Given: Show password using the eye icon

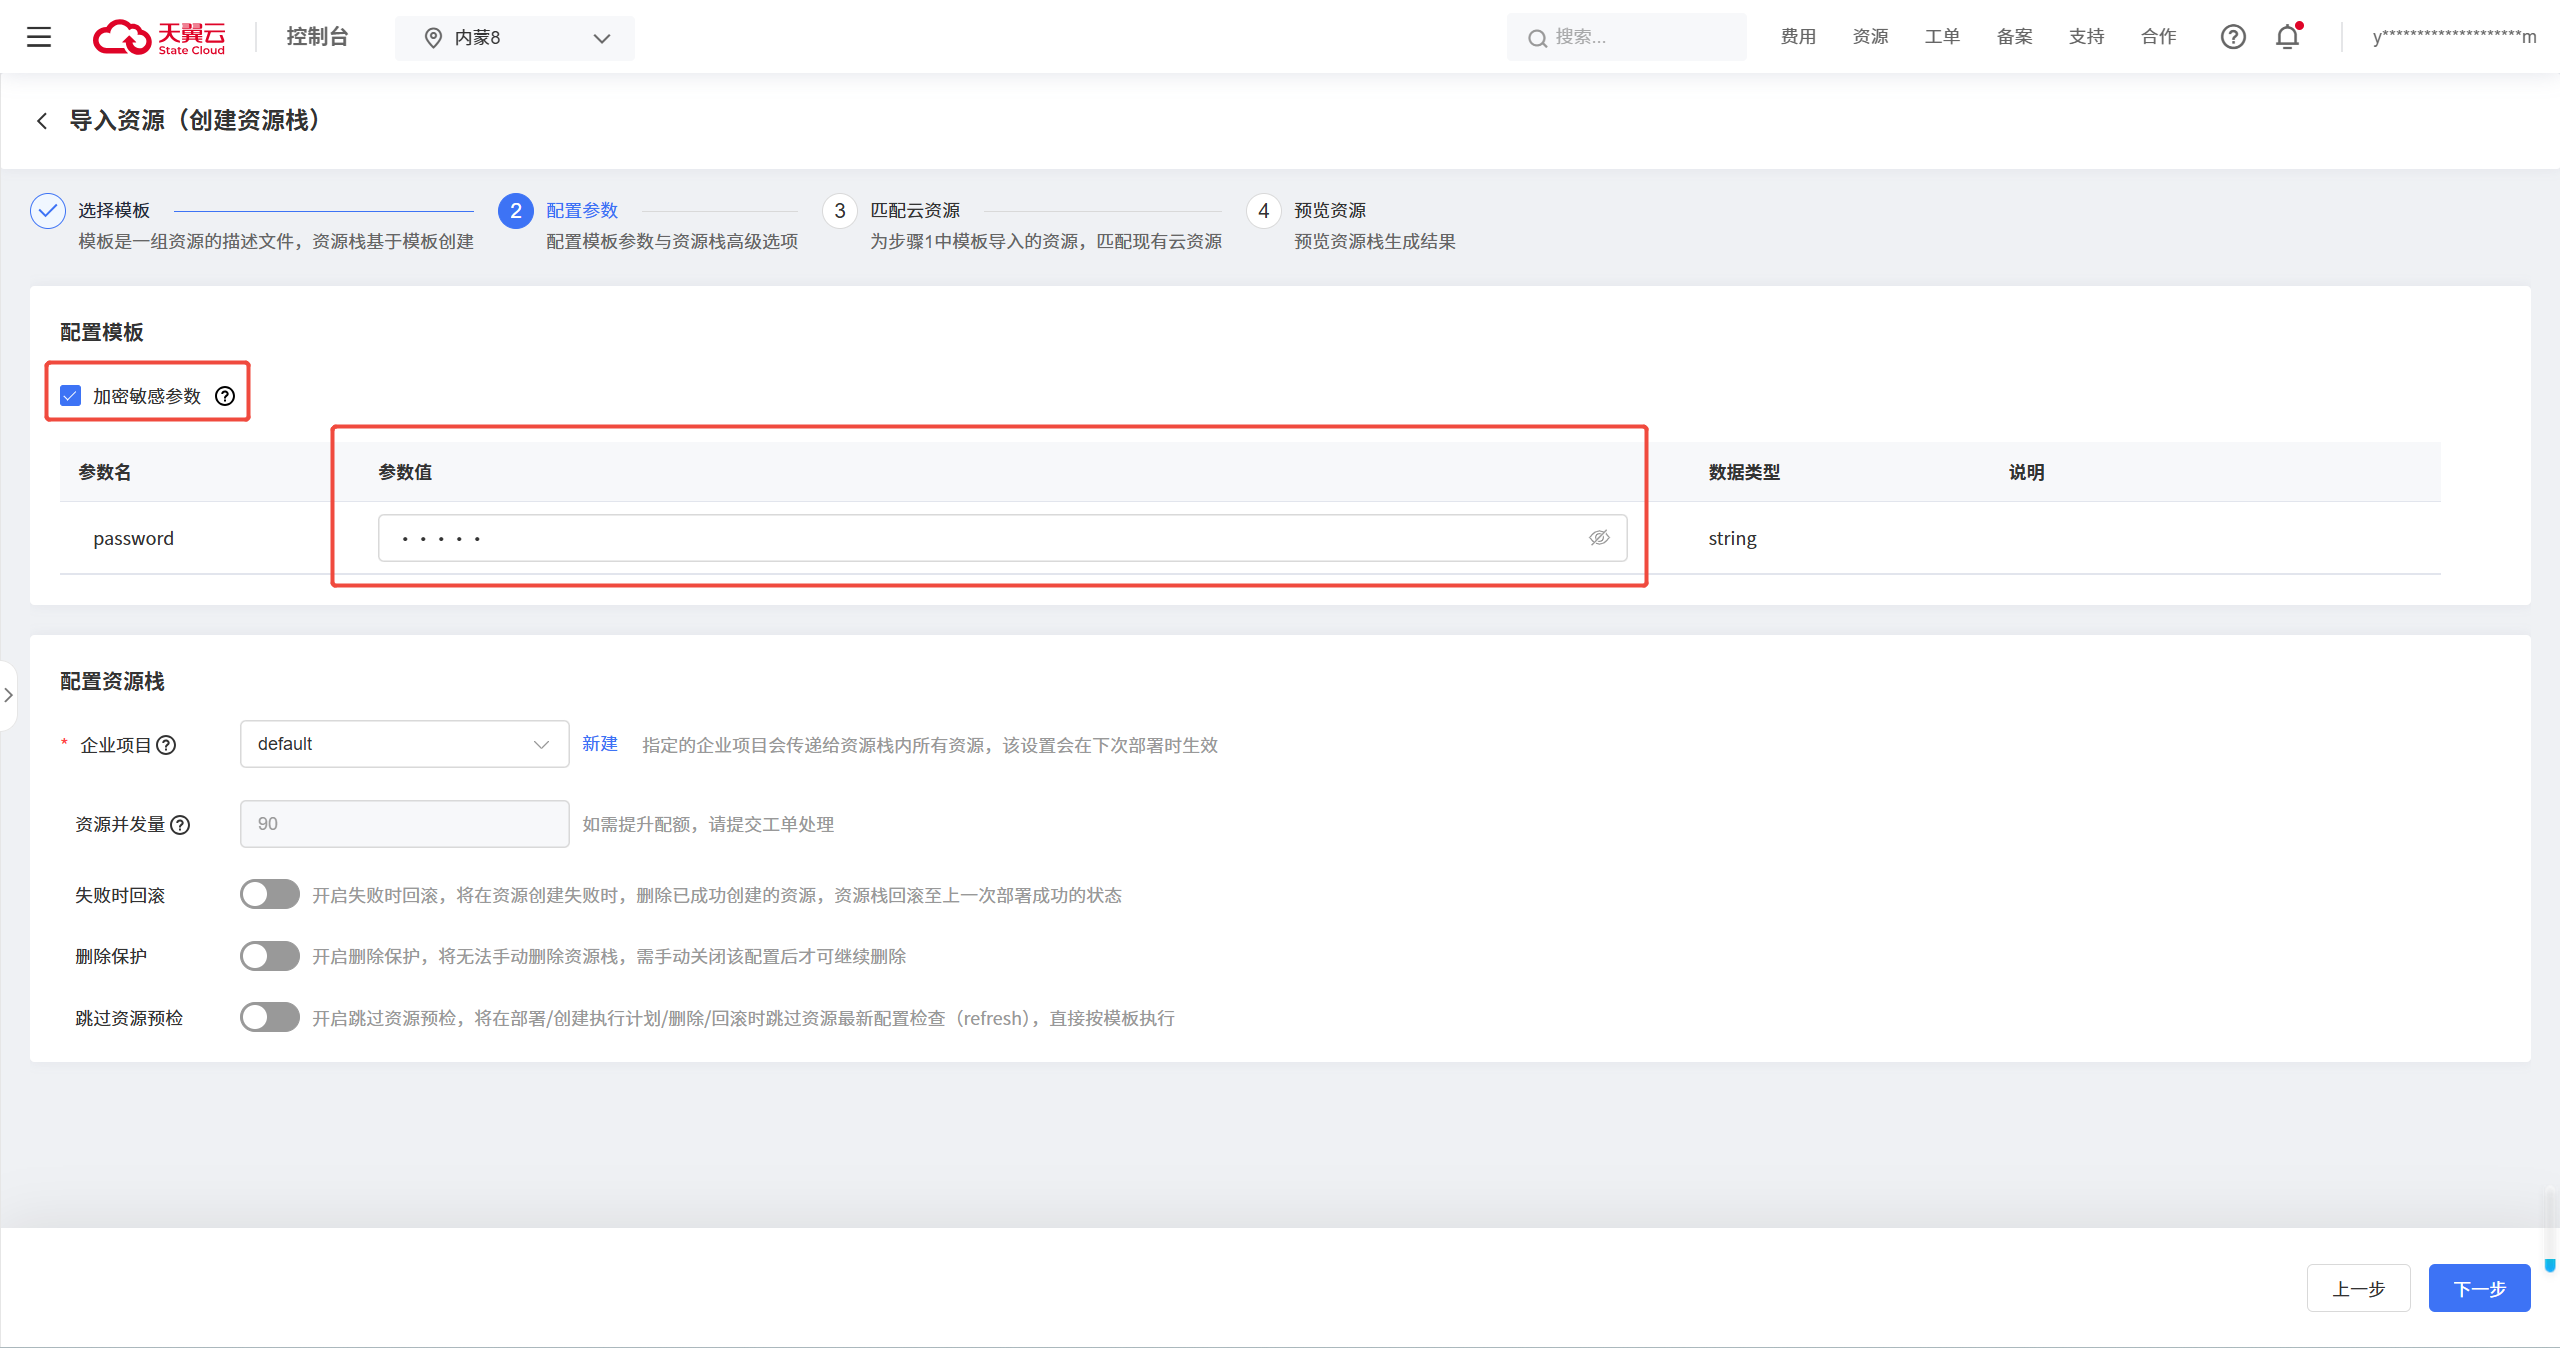Looking at the screenshot, I should click(x=1599, y=538).
